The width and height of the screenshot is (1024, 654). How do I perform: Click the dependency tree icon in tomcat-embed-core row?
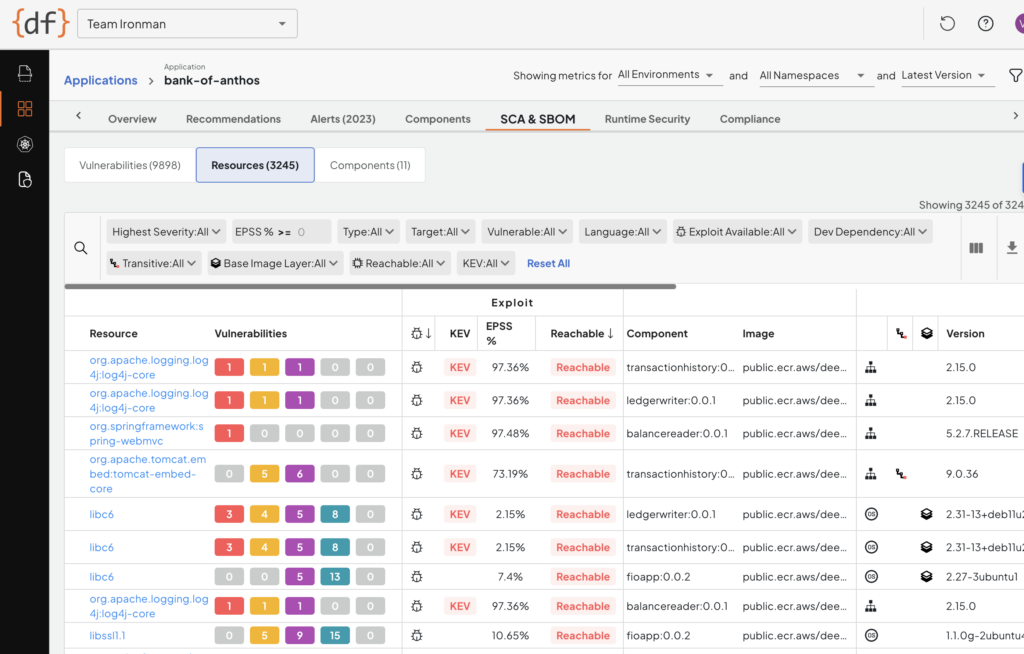pyautogui.click(x=871, y=474)
